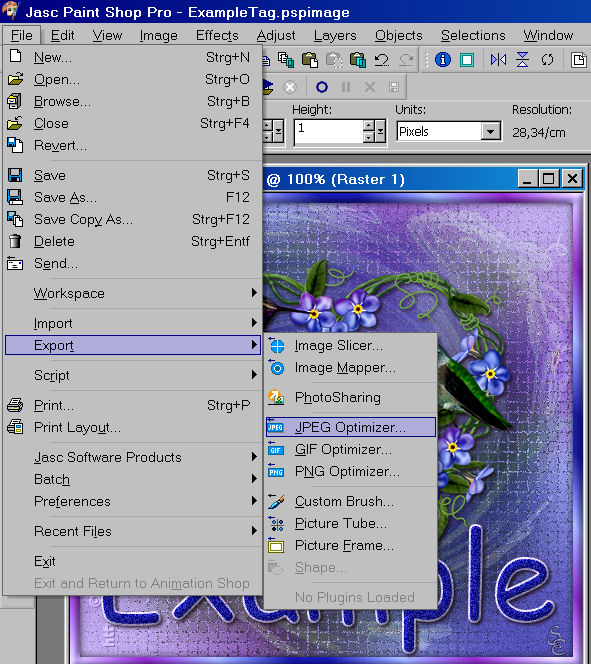The height and width of the screenshot is (664, 591).
Task: Click the Image Mapper icon
Action: point(277,368)
